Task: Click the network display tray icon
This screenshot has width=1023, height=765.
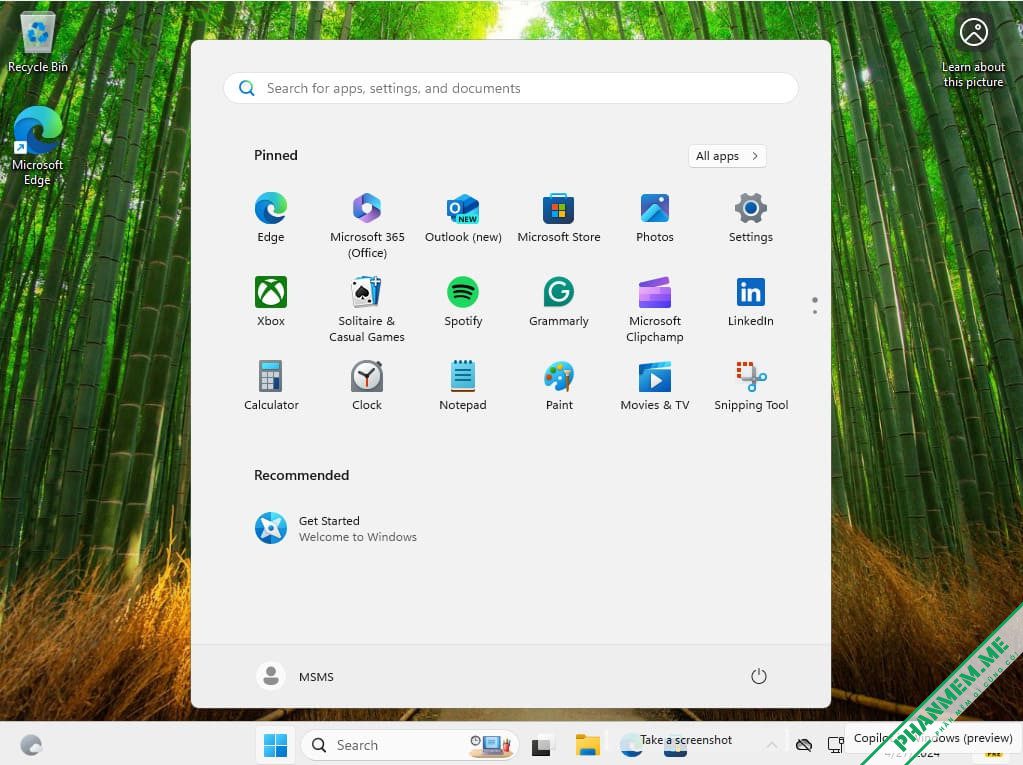Action: 835,745
